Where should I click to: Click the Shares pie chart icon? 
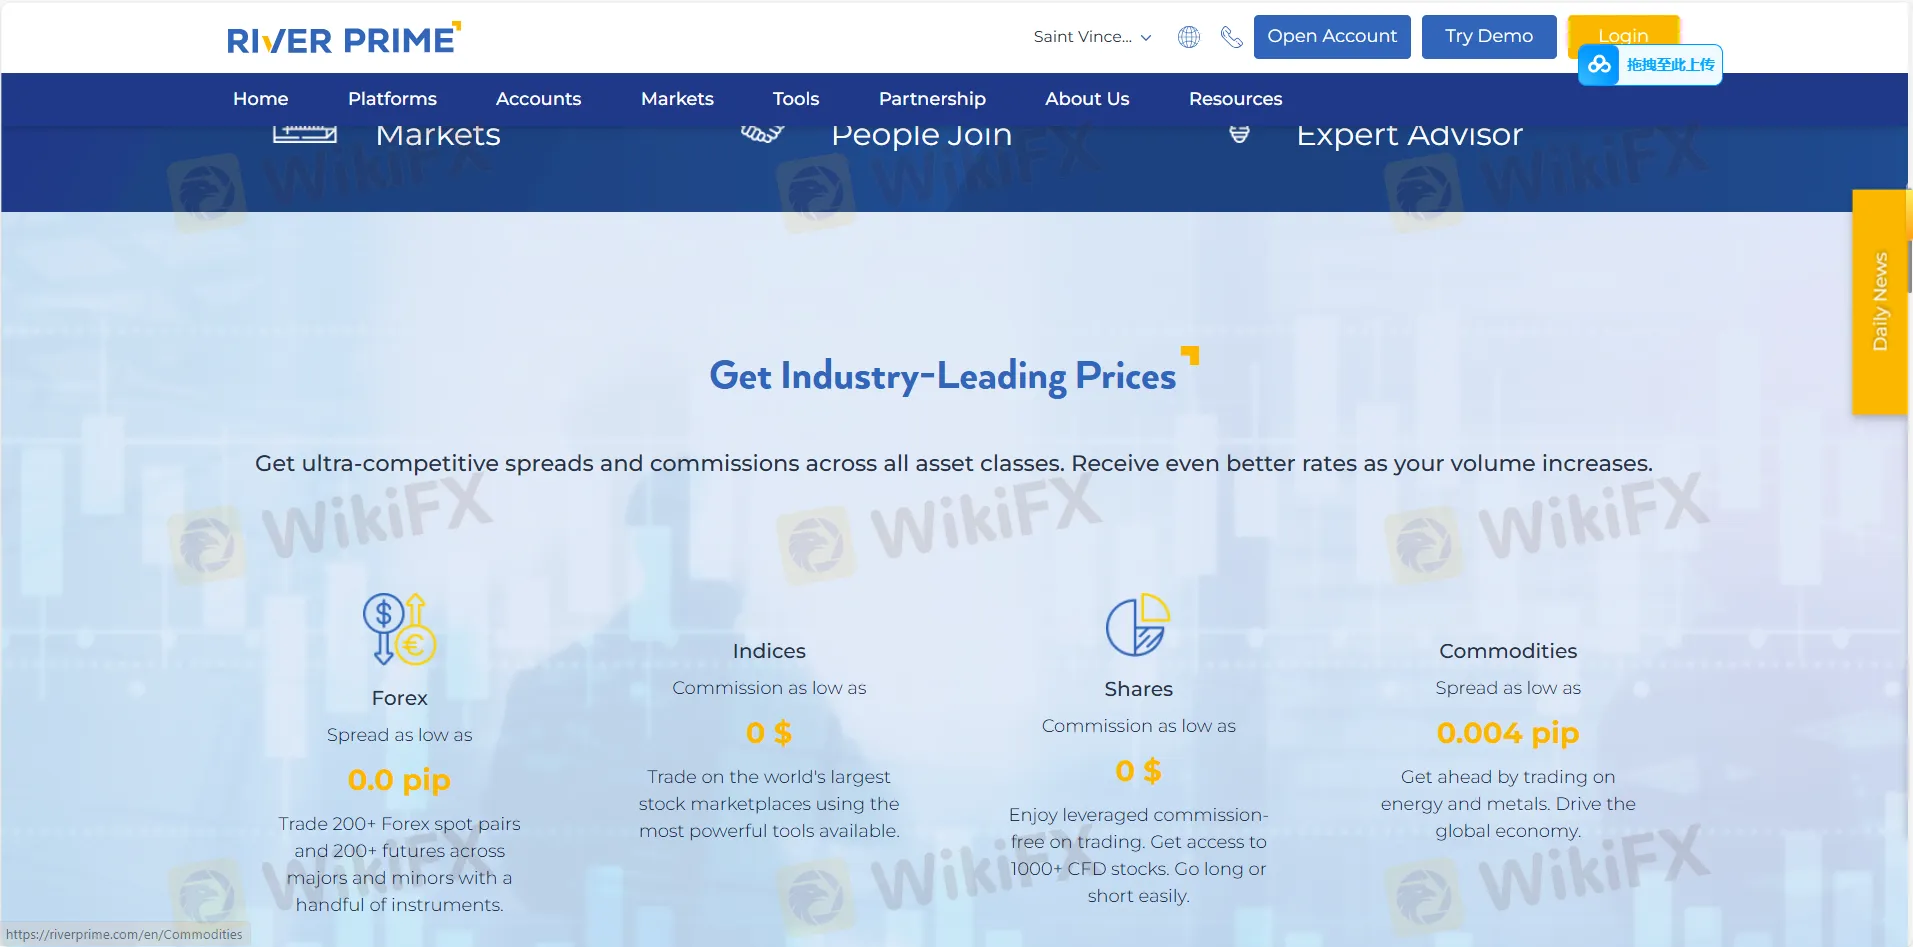[x=1138, y=625]
